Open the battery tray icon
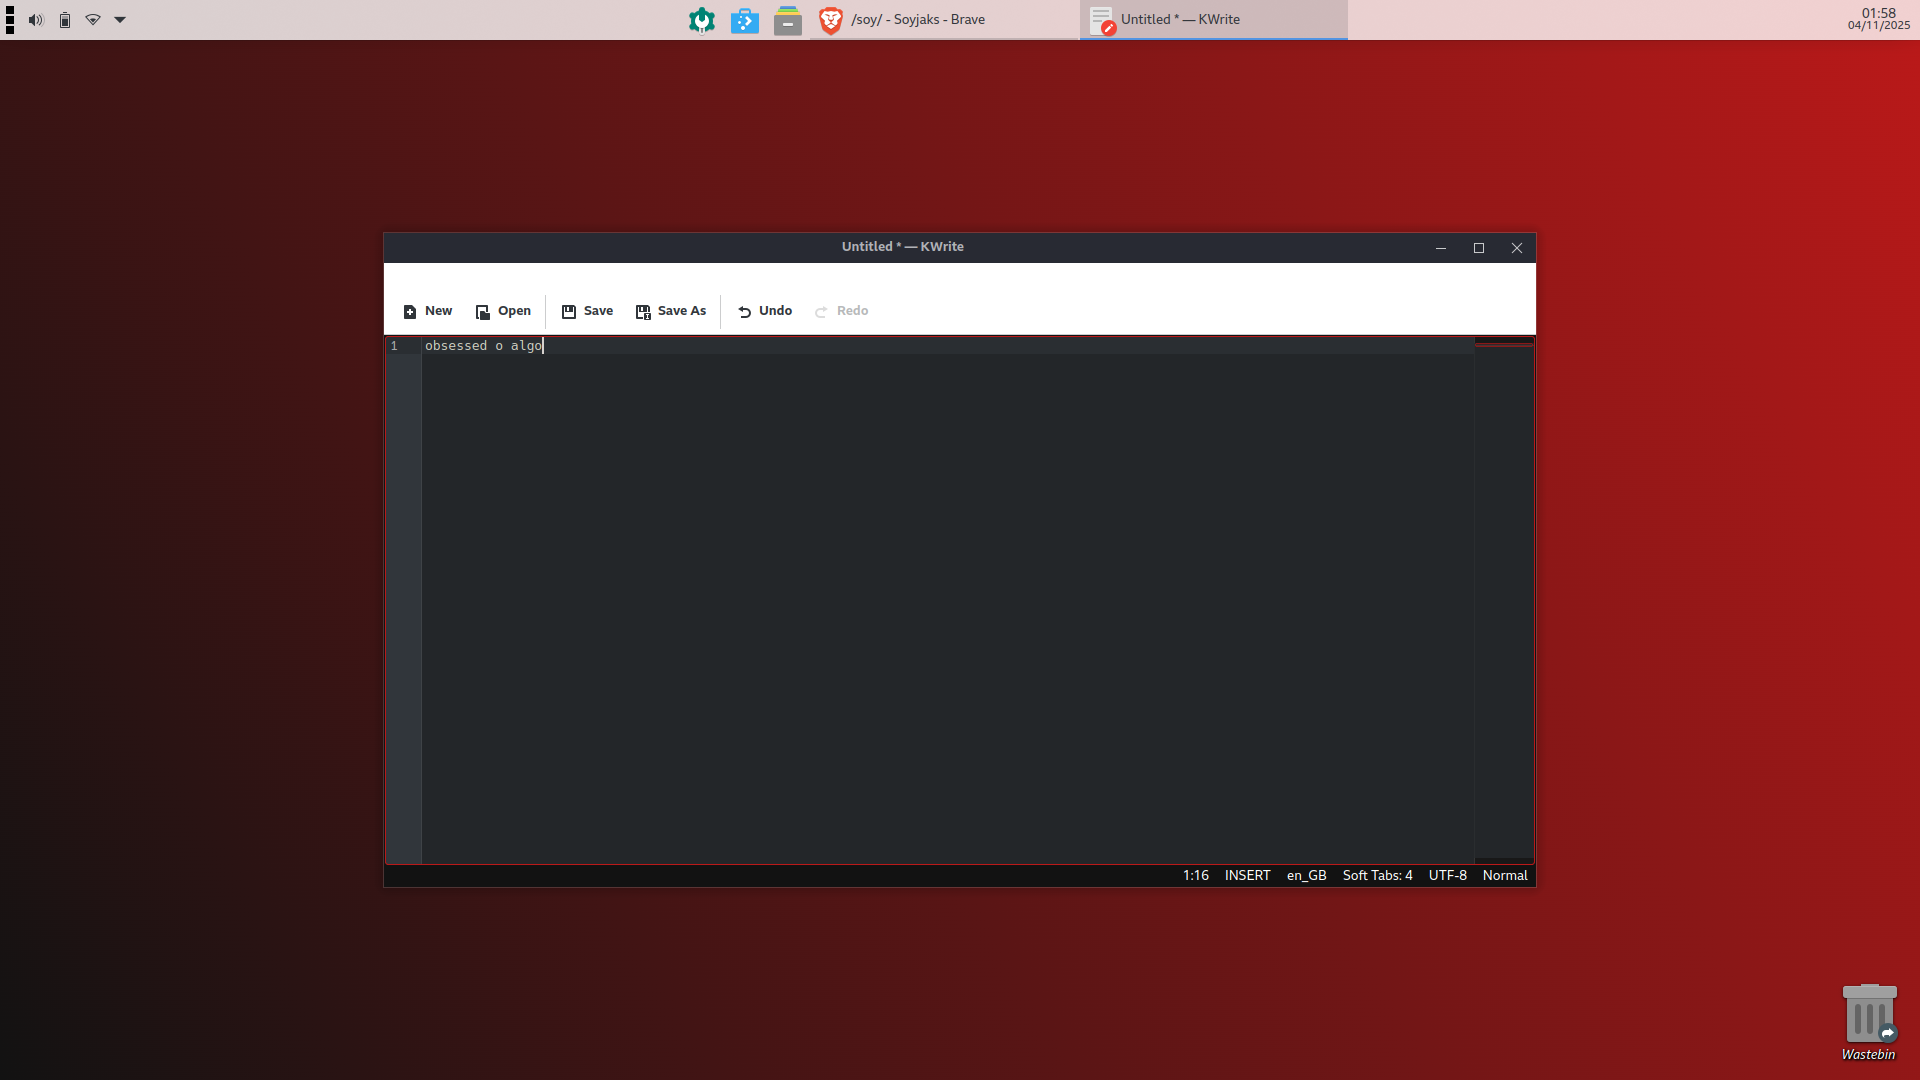The height and width of the screenshot is (1080, 1920). pos(65,20)
